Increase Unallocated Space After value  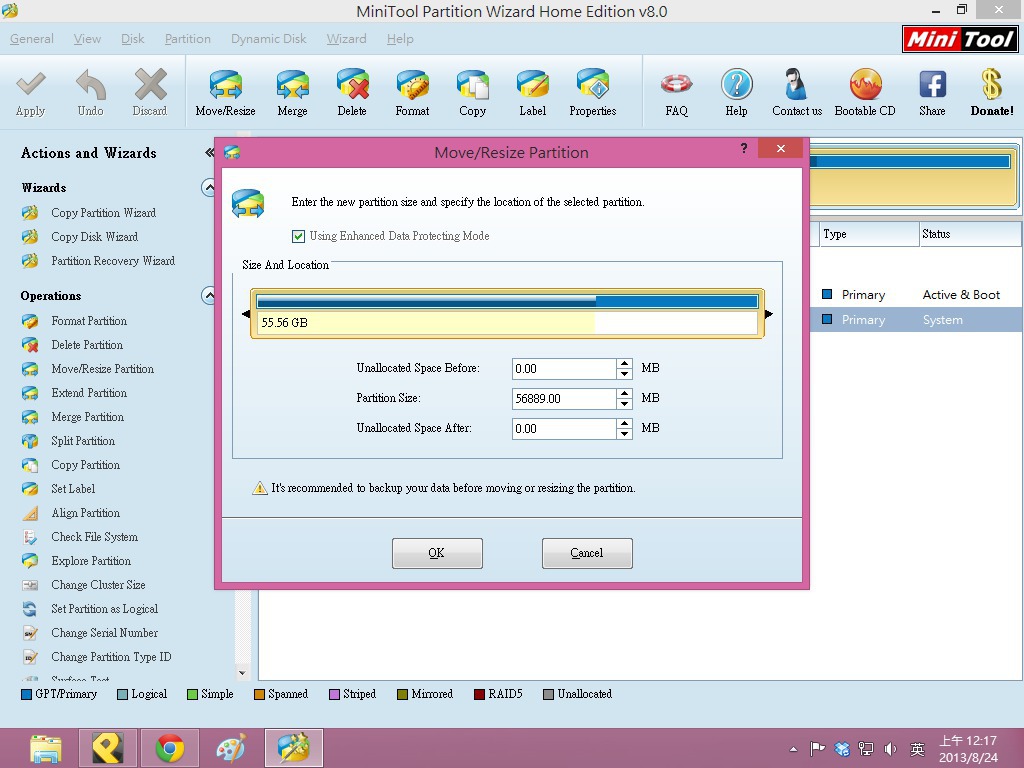point(625,424)
